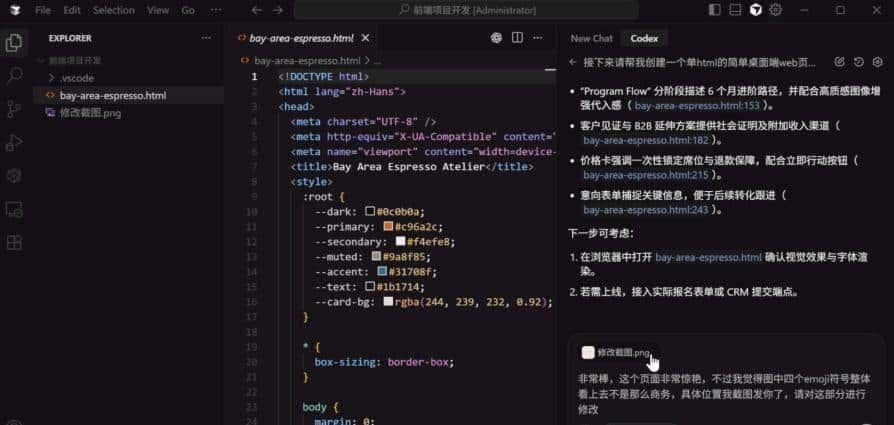Open the Edit menu

click(72, 10)
